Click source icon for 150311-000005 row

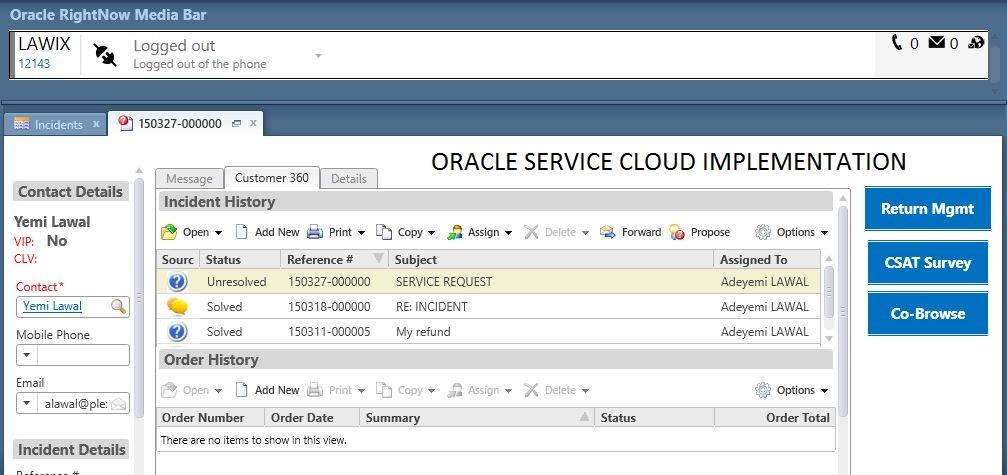pos(177,332)
